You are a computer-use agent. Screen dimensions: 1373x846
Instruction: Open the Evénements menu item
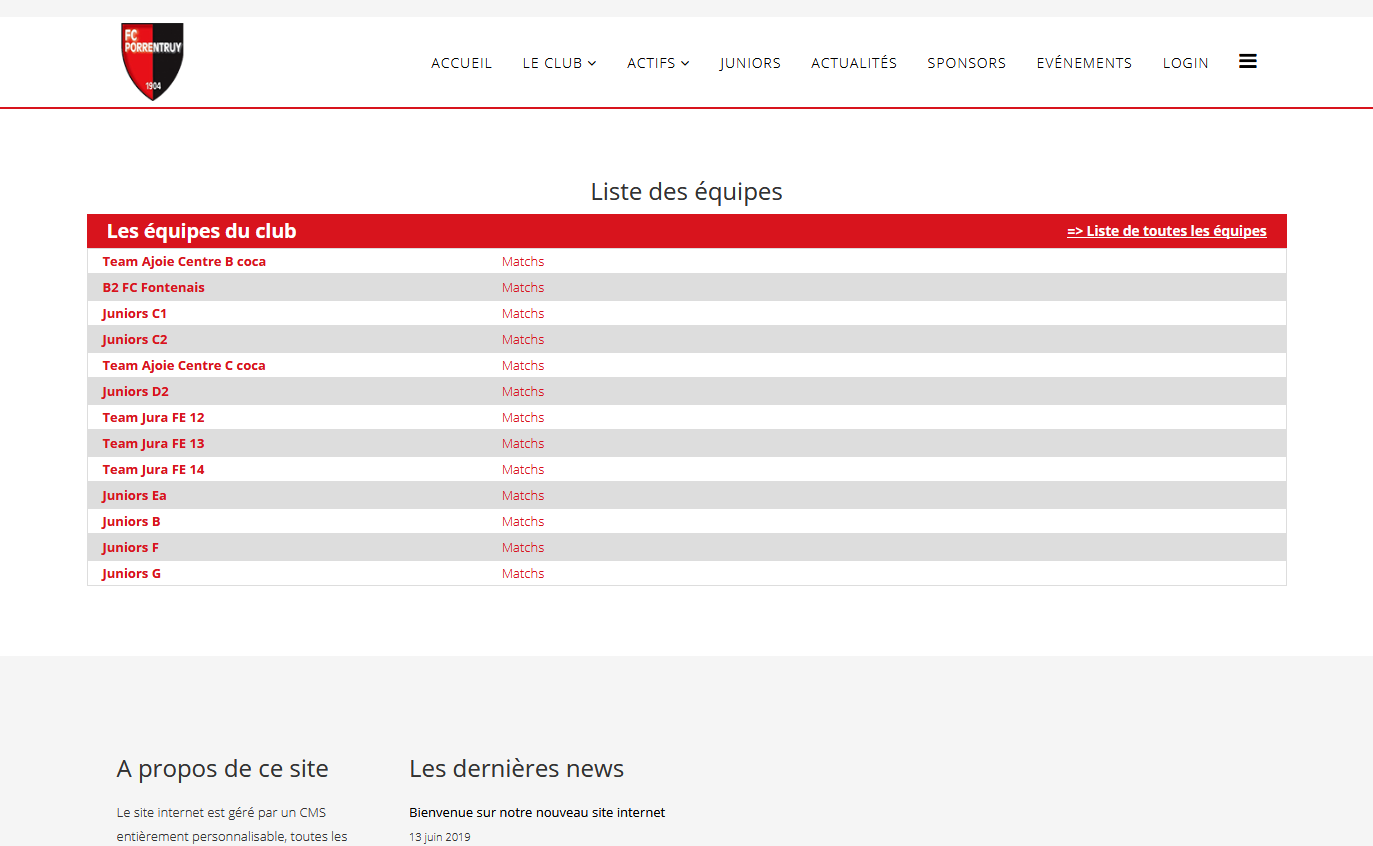pyautogui.click(x=1084, y=63)
